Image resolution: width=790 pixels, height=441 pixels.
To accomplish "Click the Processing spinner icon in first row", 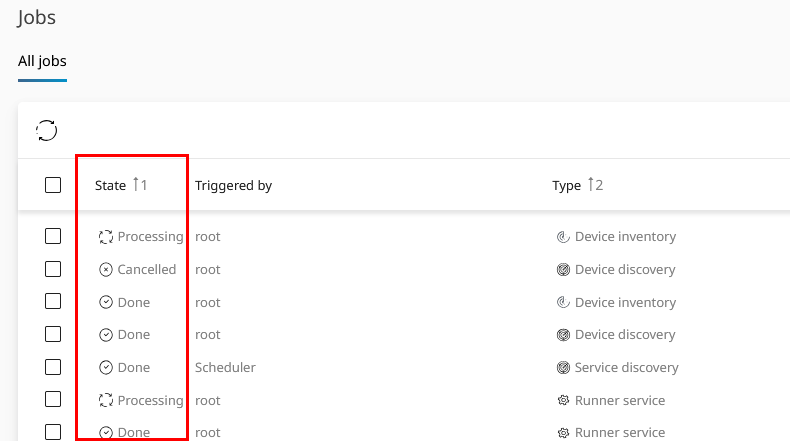I will (x=106, y=237).
